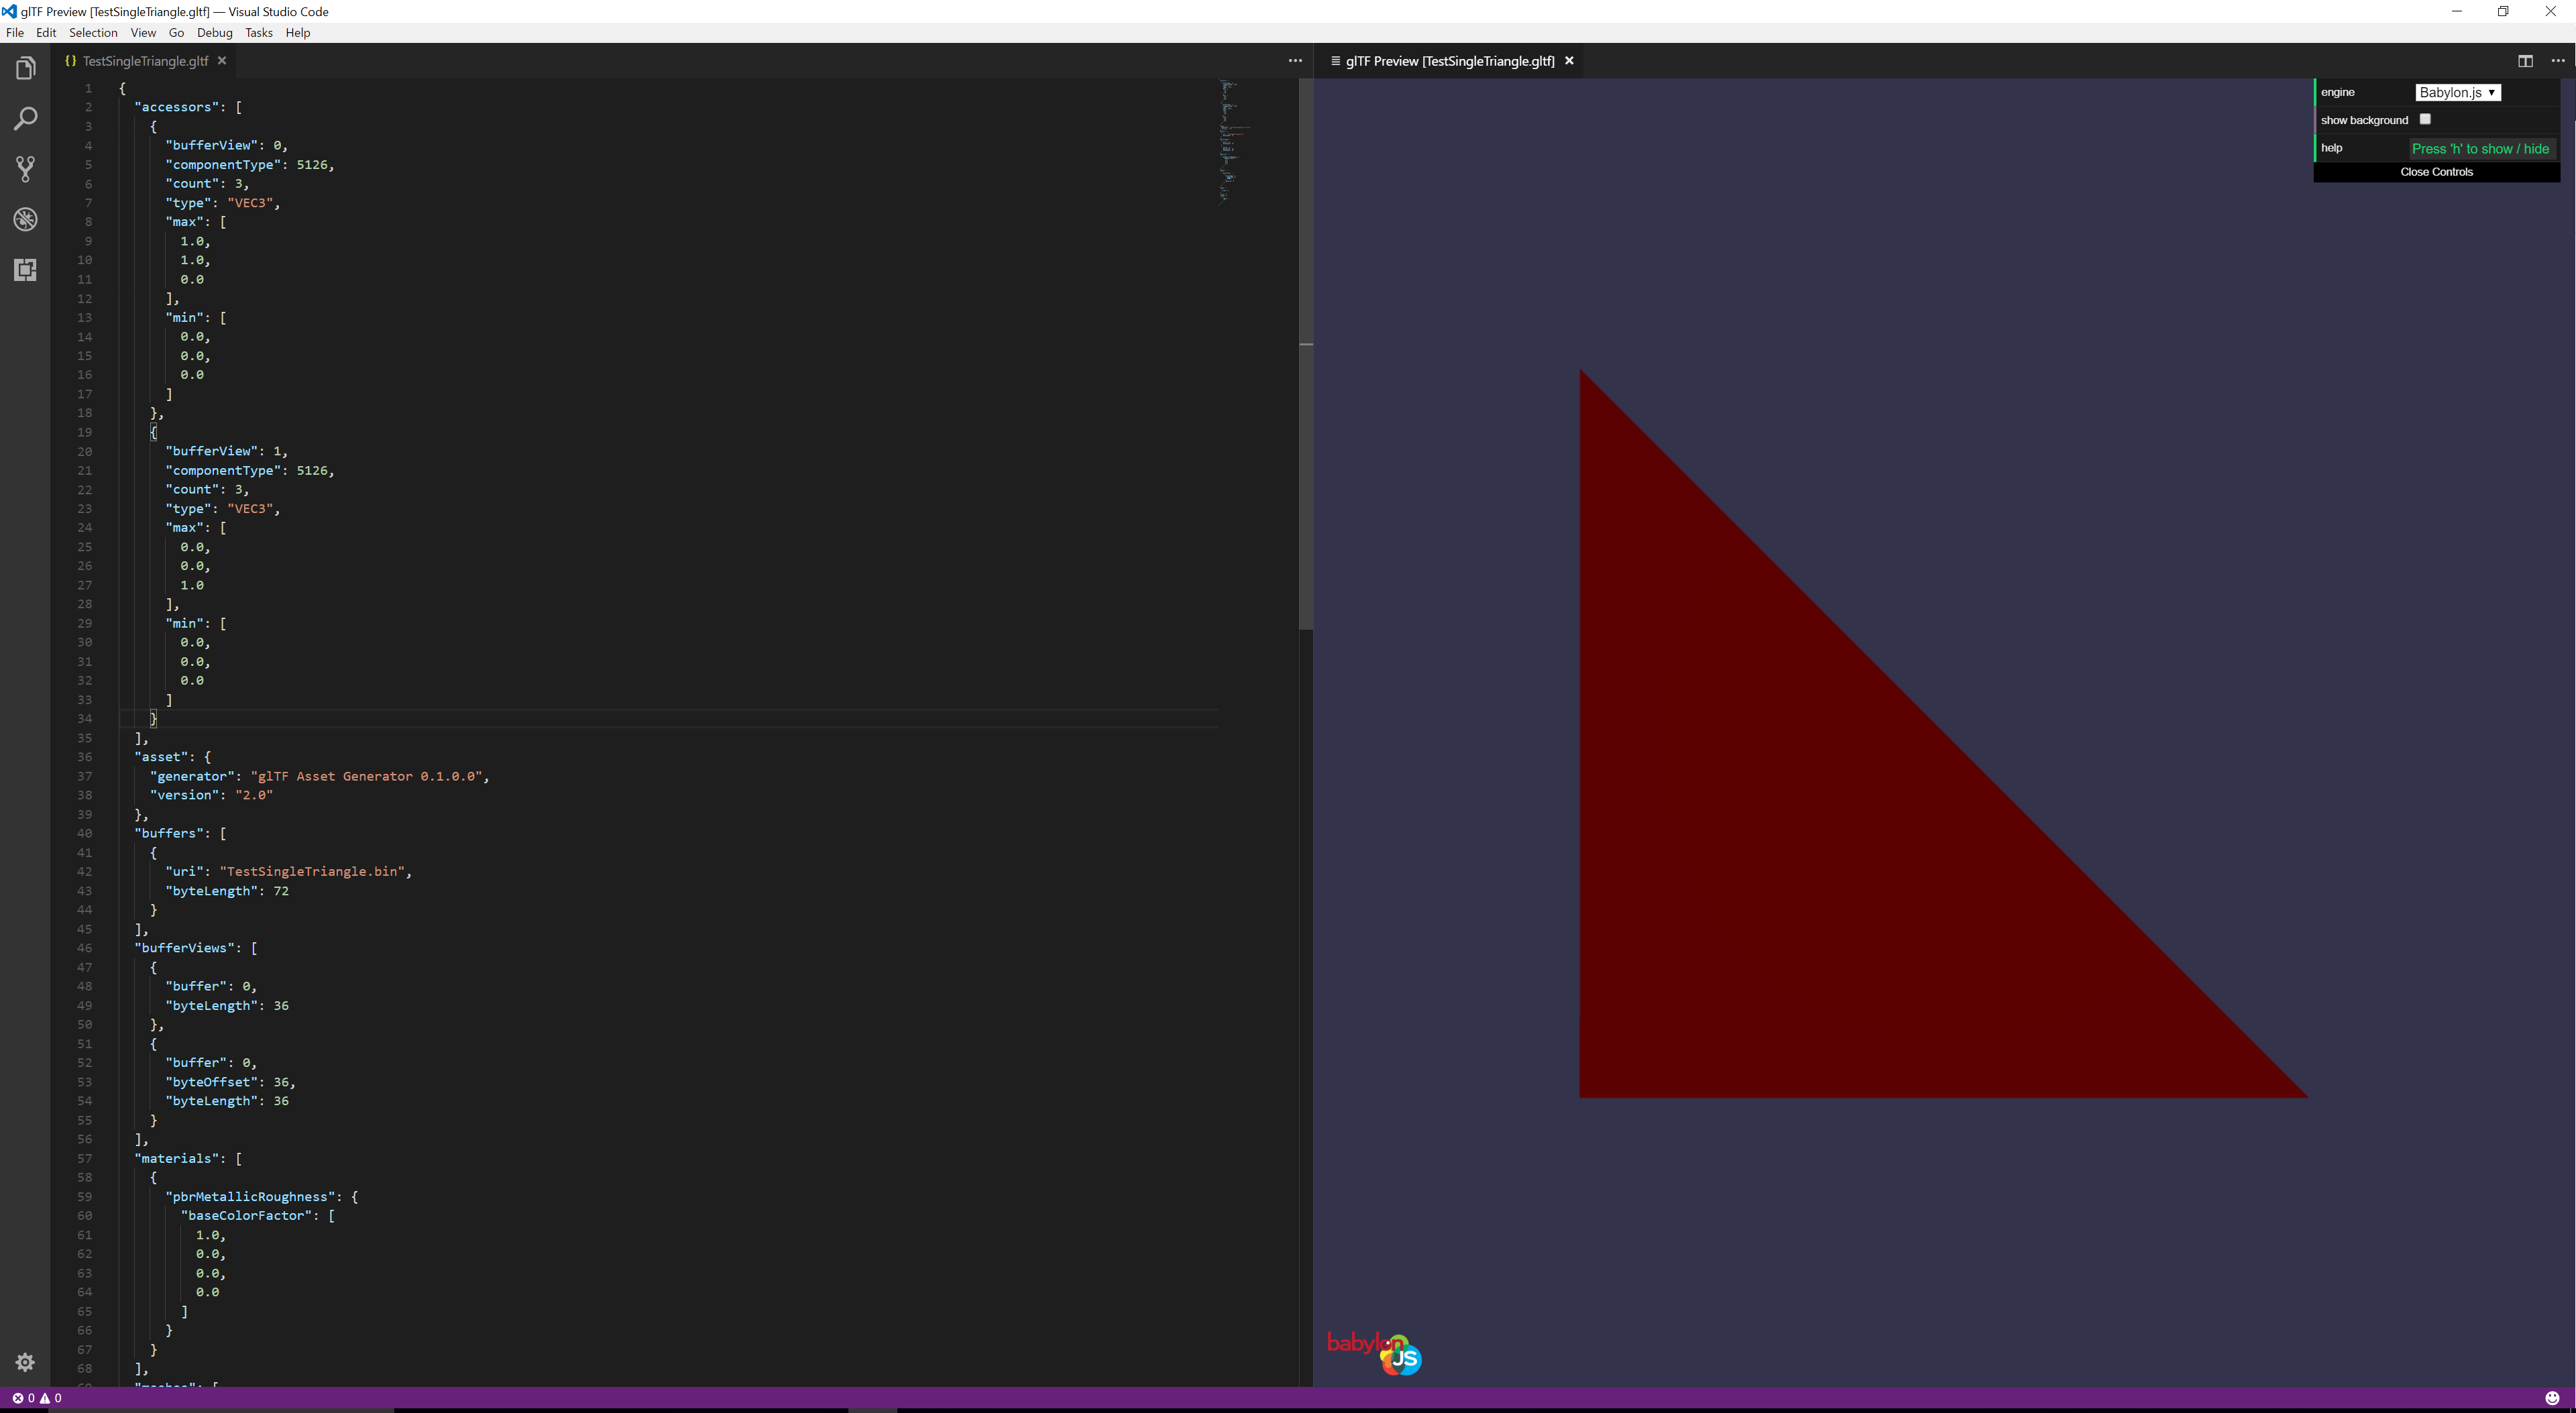Click the errors and warnings status indicator
The width and height of the screenshot is (2576, 1413).
(x=37, y=1398)
